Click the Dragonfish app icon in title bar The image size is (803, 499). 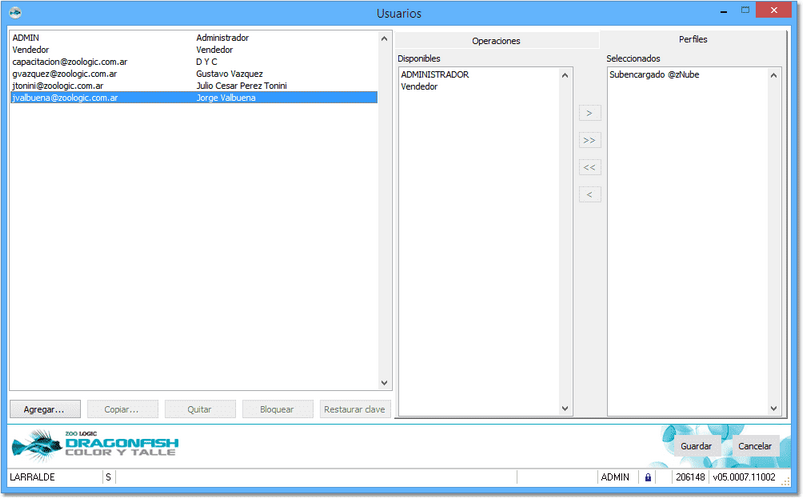[x=15, y=12]
